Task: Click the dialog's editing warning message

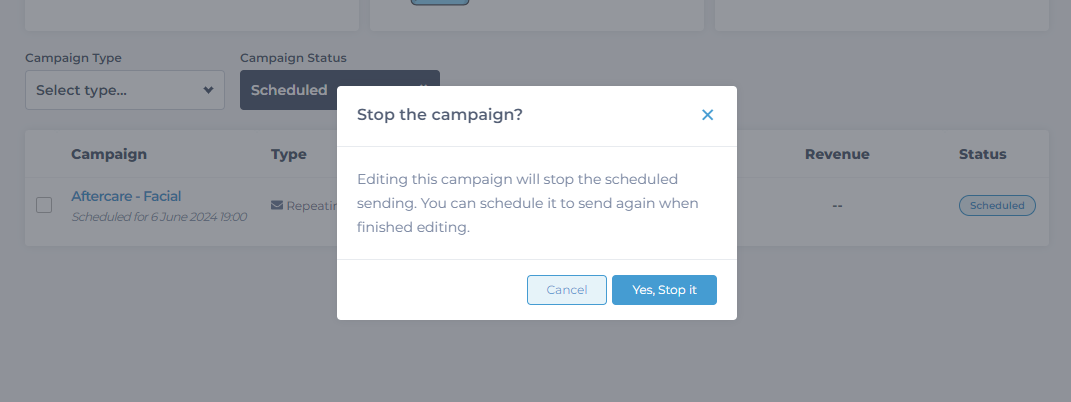Action: click(527, 203)
